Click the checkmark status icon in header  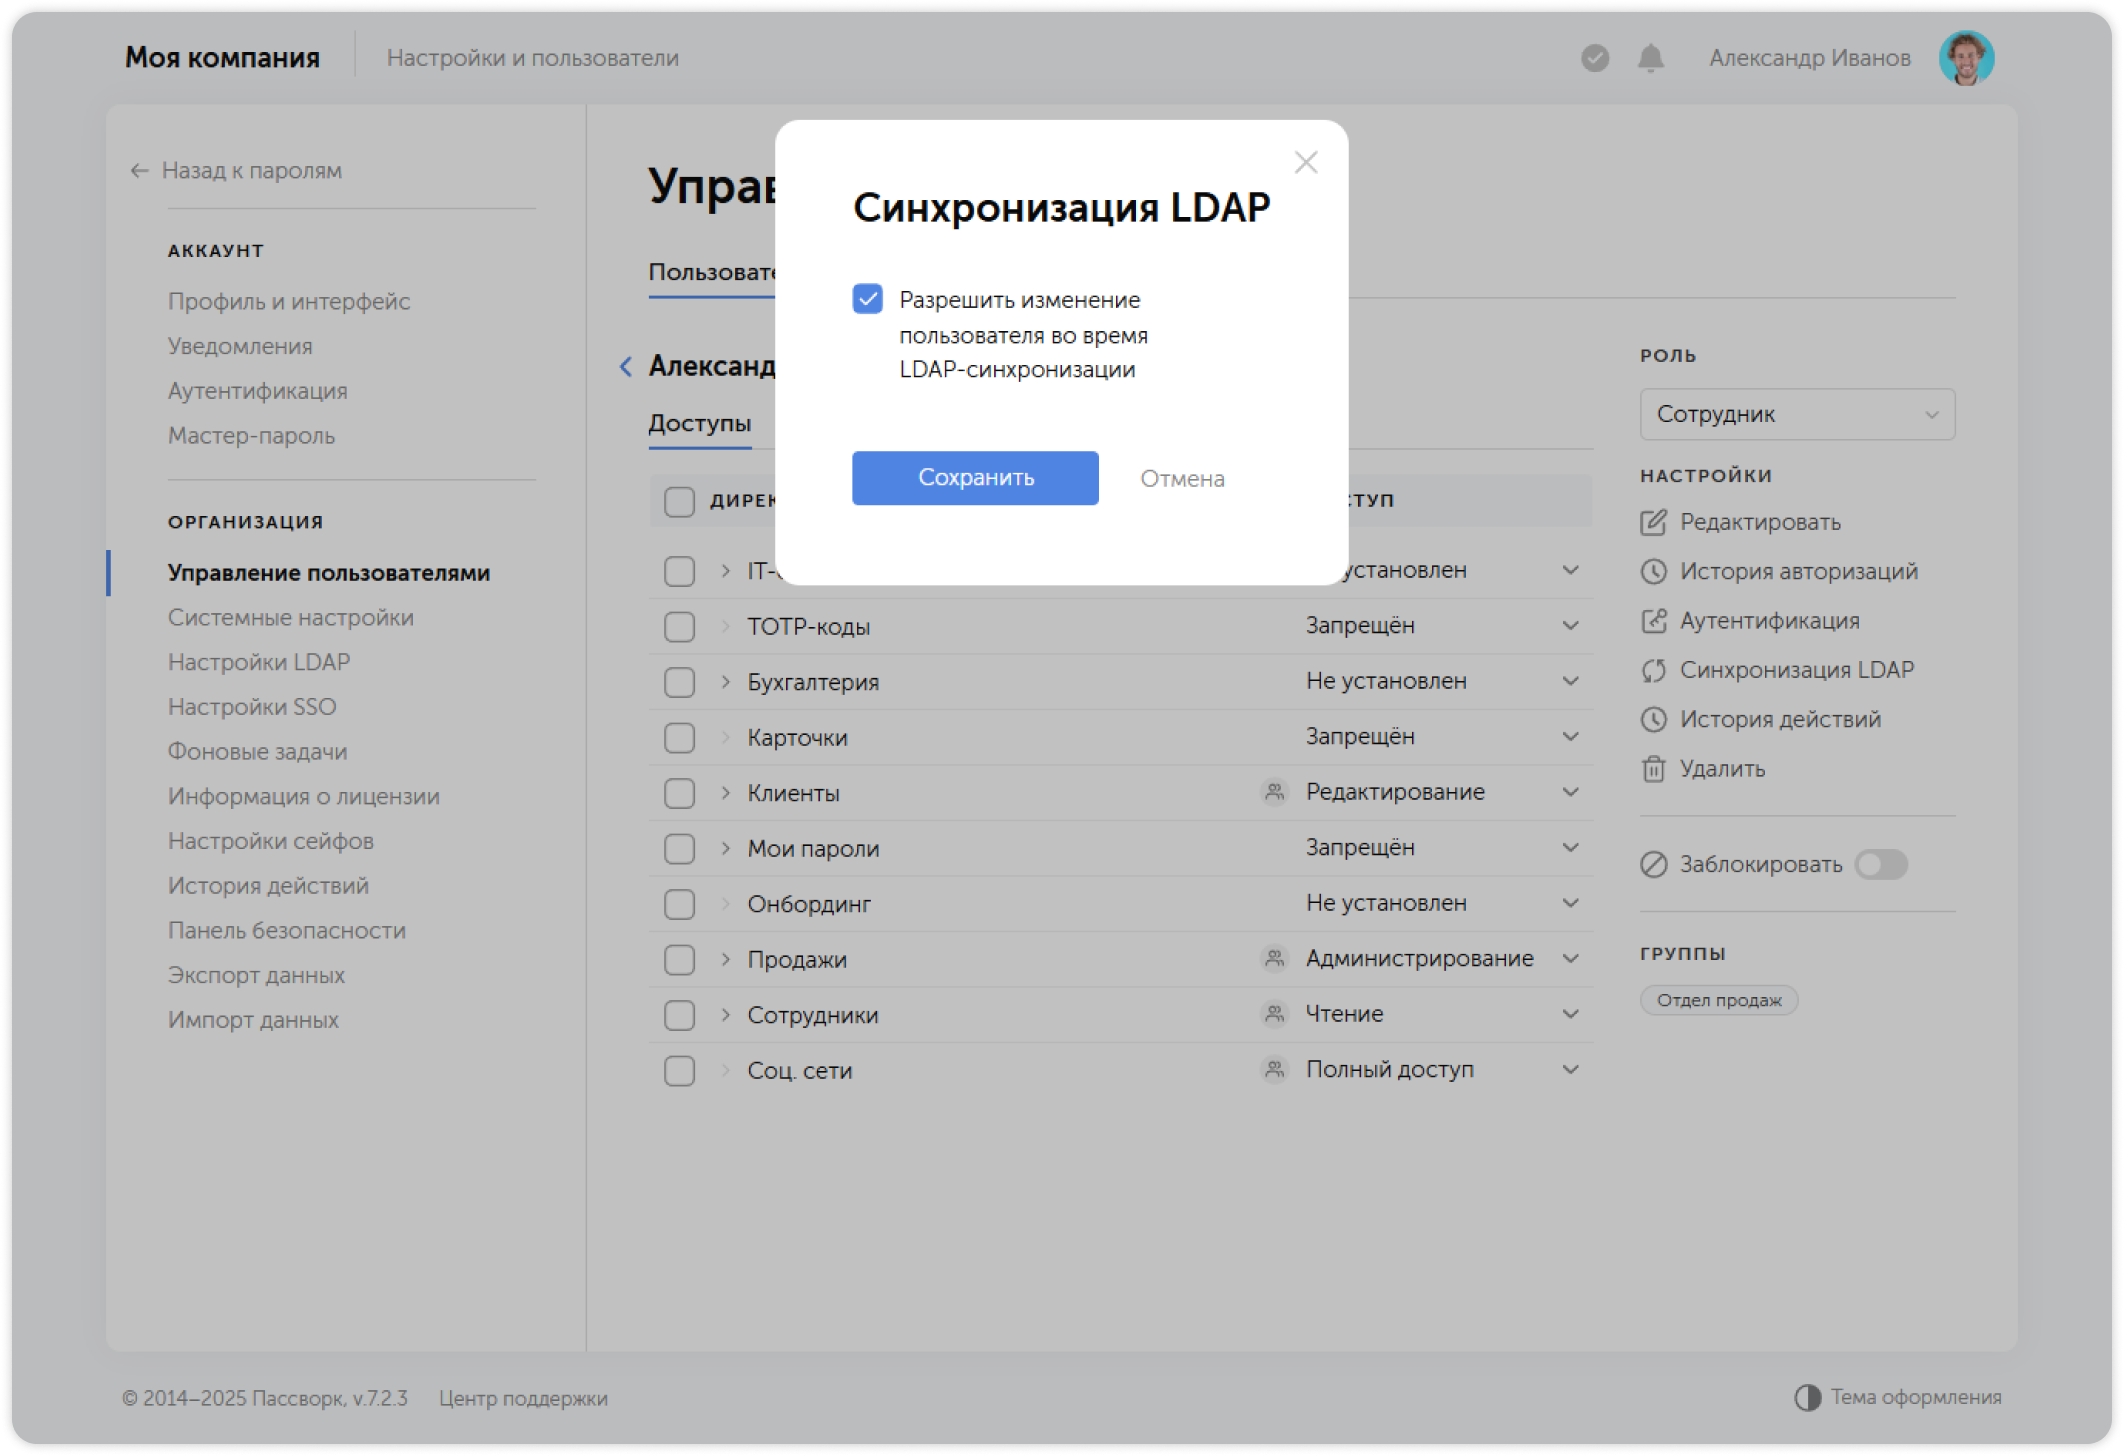pos(1595,59)
